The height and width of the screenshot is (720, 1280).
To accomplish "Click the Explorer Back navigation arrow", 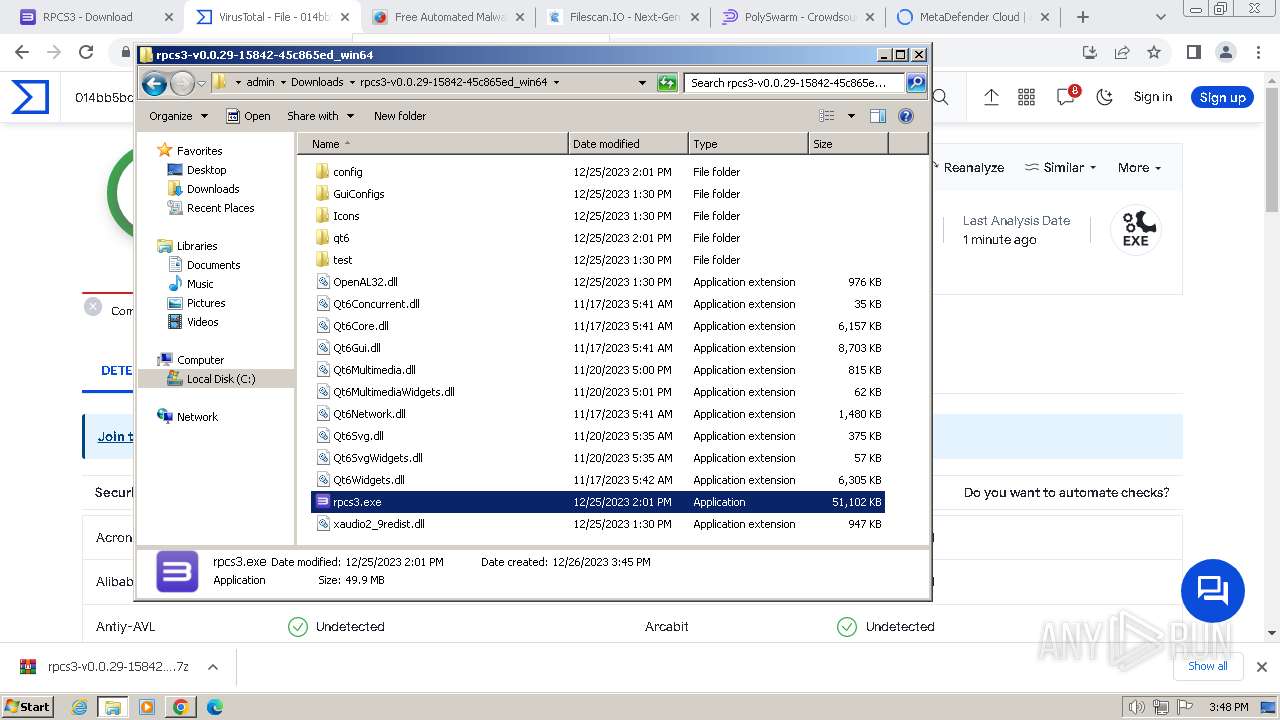I will [154, 83].
